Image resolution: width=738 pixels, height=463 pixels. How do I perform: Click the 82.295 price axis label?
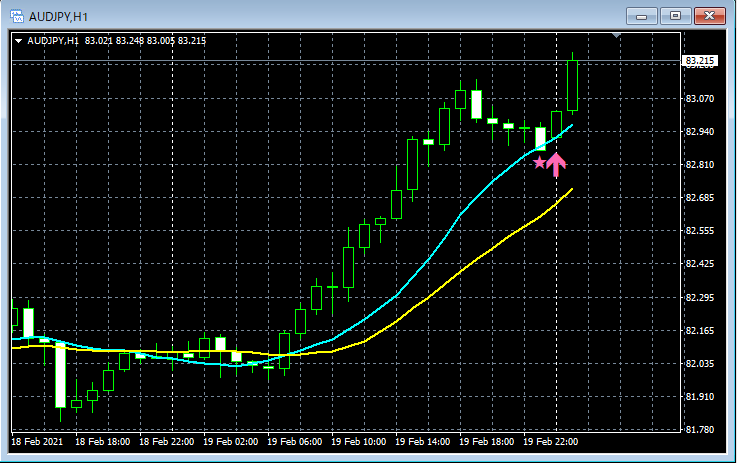(x=699, y=297)
